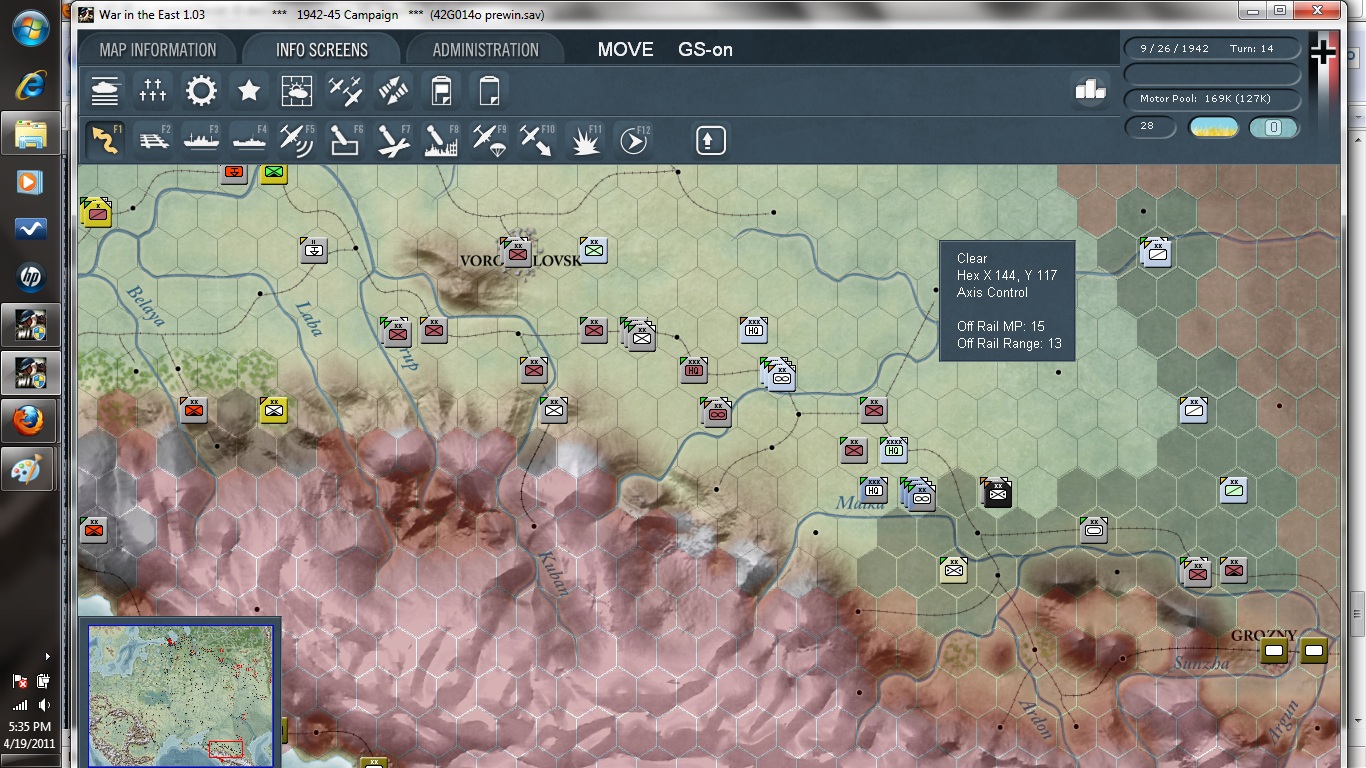Screen dimensions: 1366x768
Task: Select the F5 air recon mode
Action: (297, 140)
